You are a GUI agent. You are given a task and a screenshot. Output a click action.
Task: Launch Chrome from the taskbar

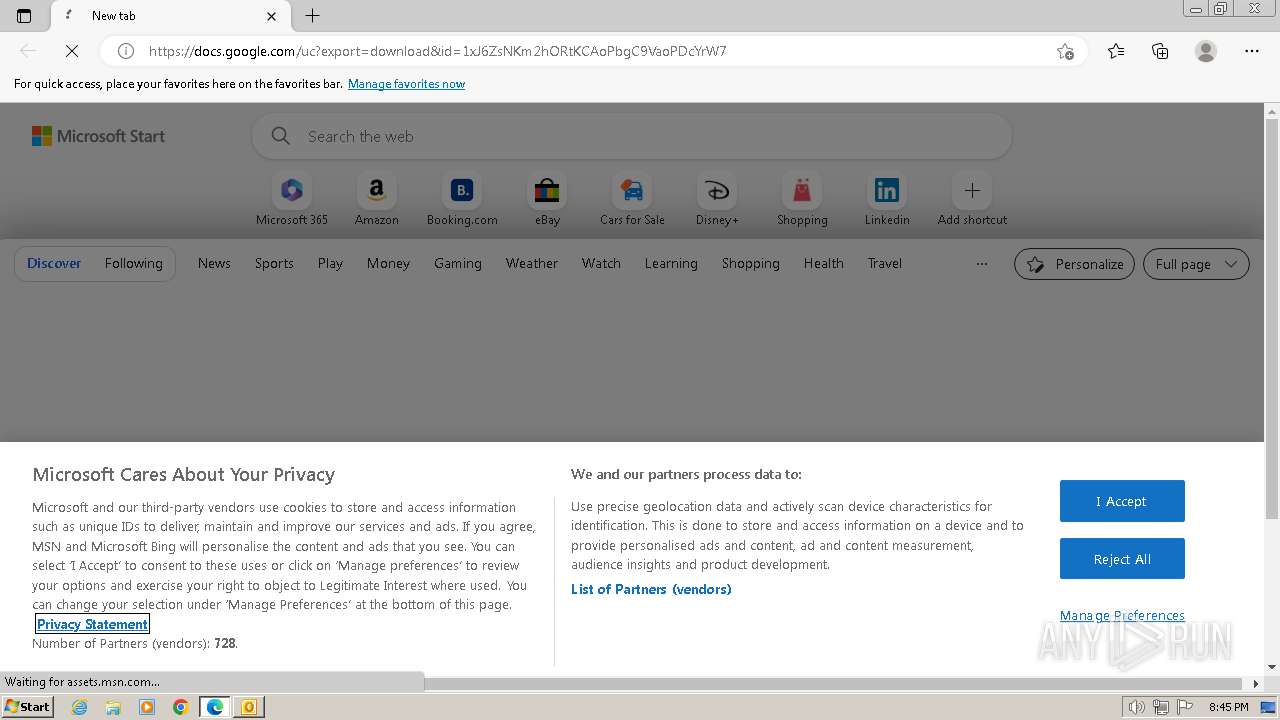(181, 707)
